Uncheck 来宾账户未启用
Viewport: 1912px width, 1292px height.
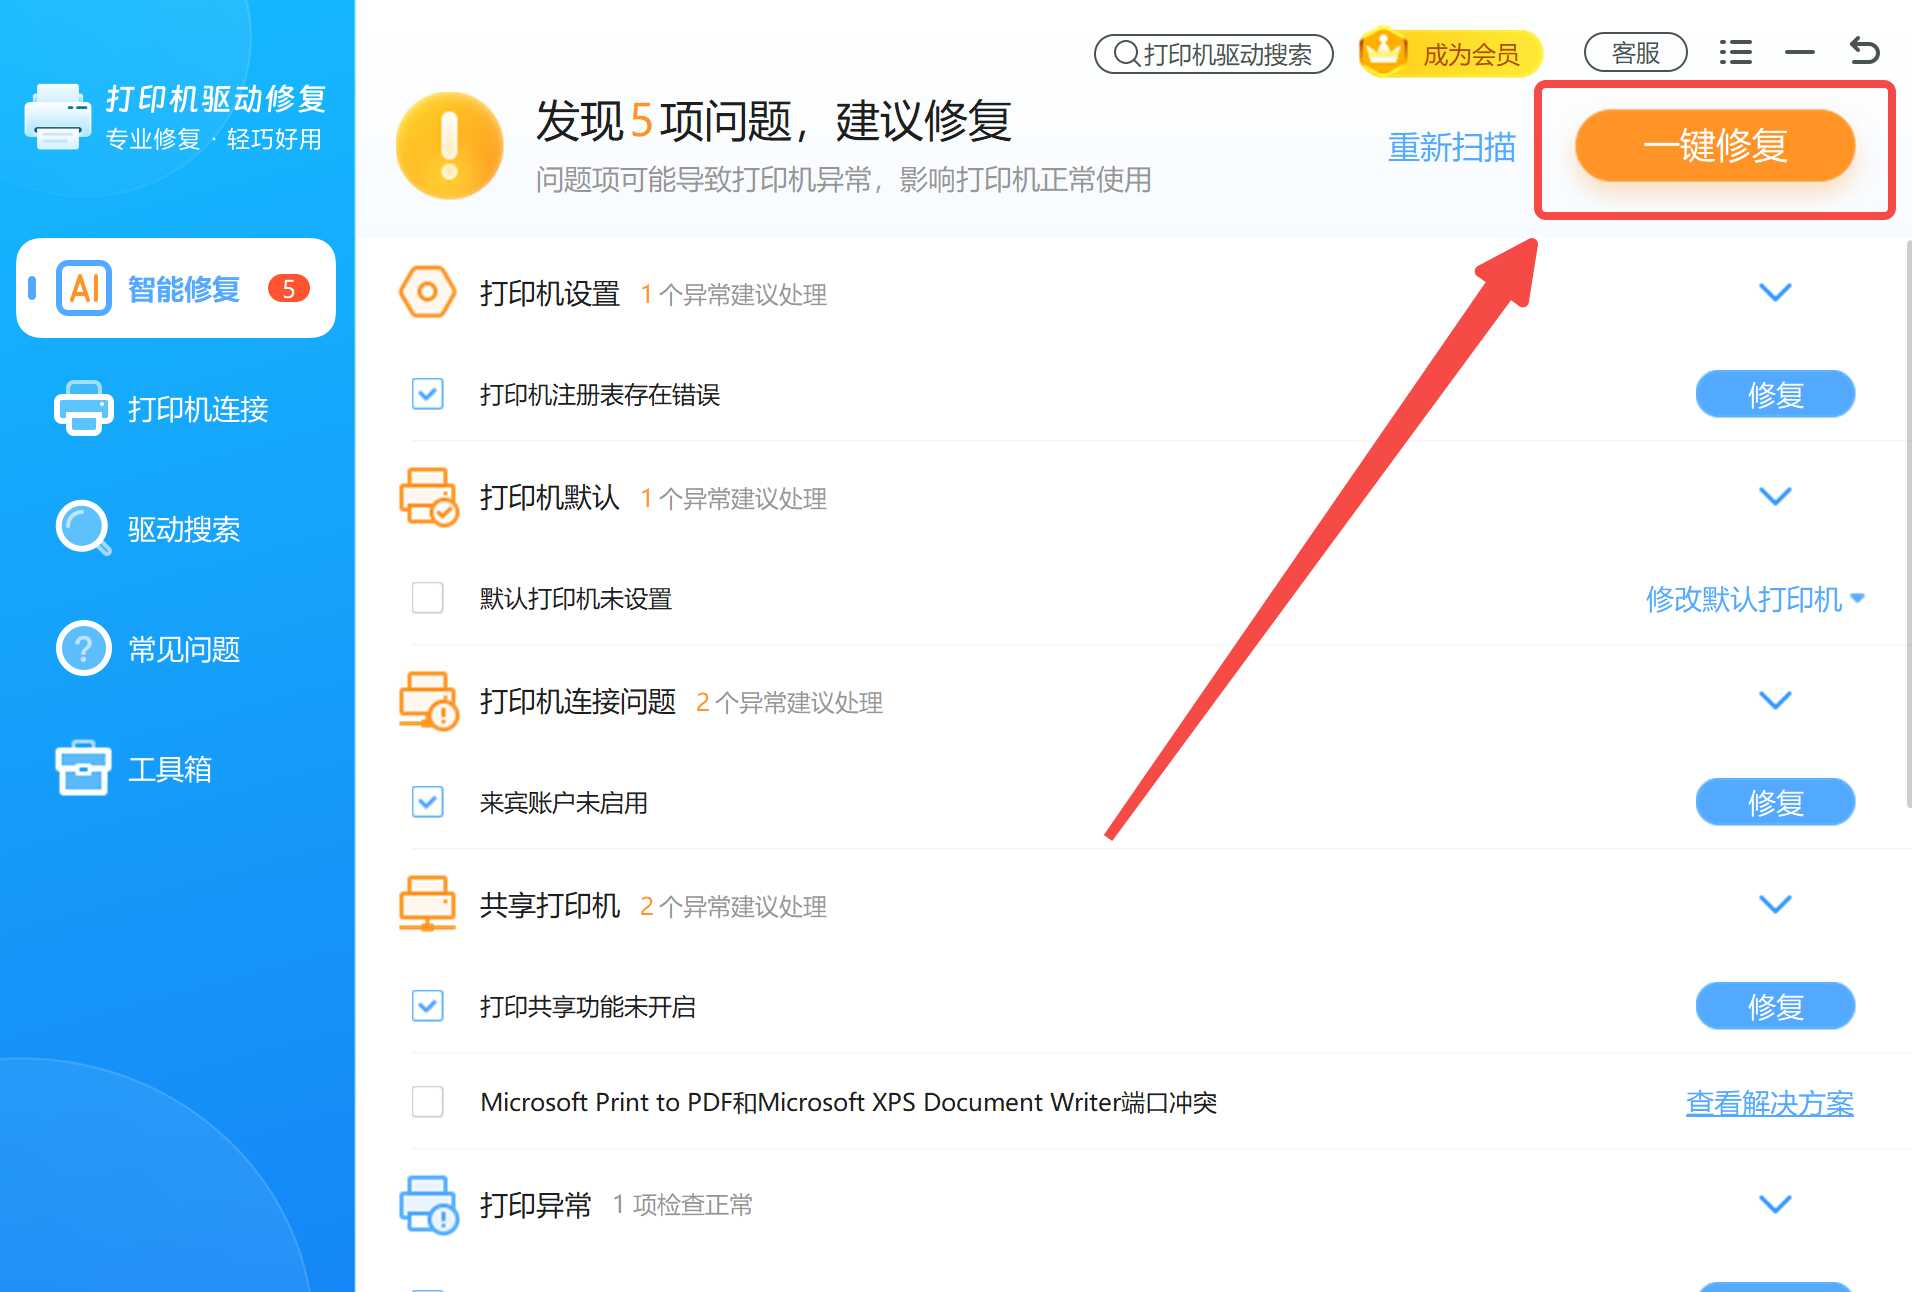click(x=427, y=802)
